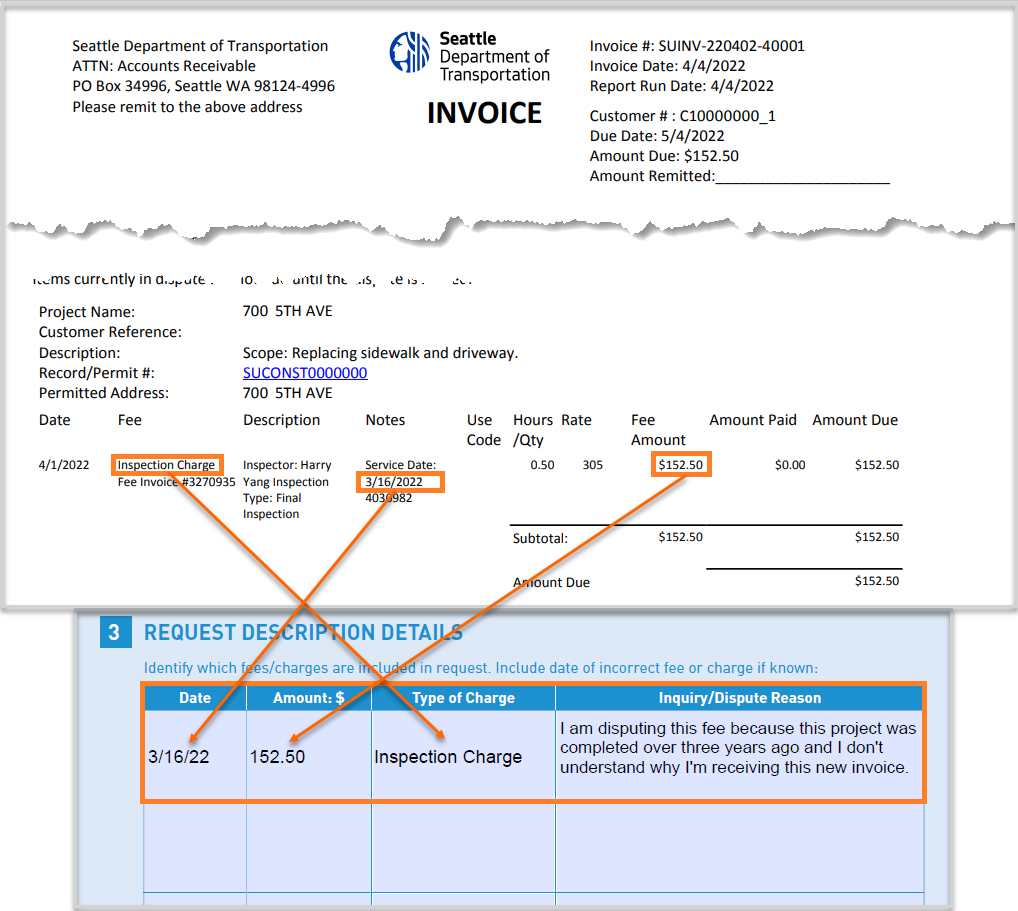This screenshot has height=911, width=1018.
Task: Click the Inquiry/Dispute Reason column header
Action: tap(739, 698)
